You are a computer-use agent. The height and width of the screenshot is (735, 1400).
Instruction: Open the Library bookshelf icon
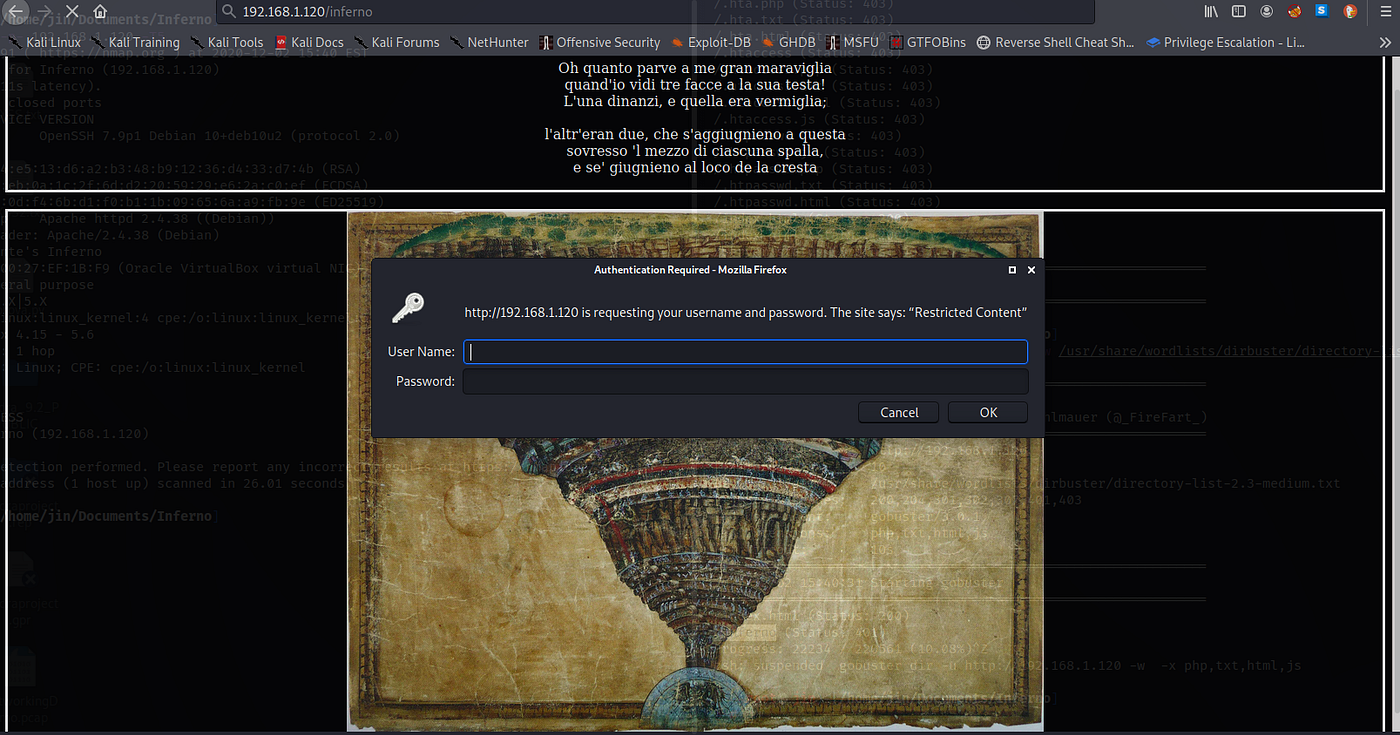click(x=1211, y=11)
